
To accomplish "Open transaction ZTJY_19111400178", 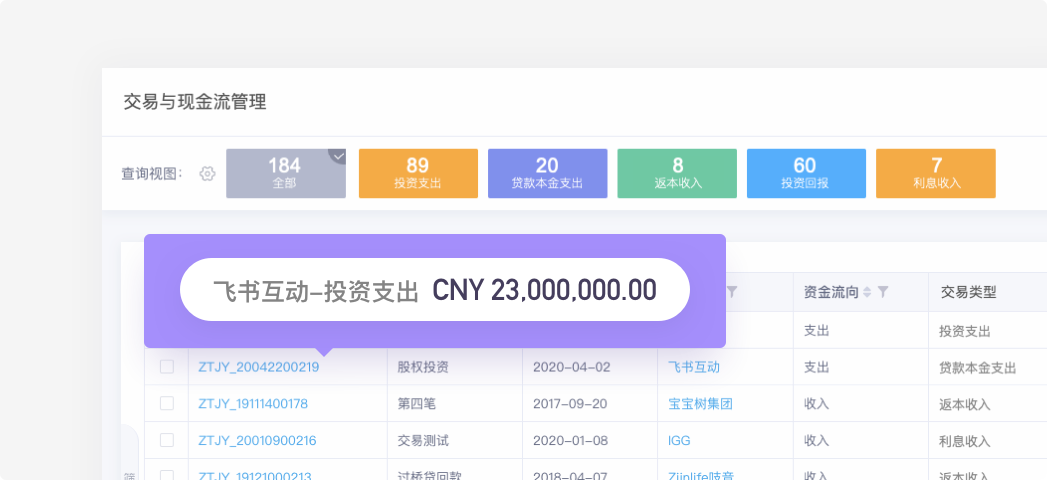I will [253, 404].
